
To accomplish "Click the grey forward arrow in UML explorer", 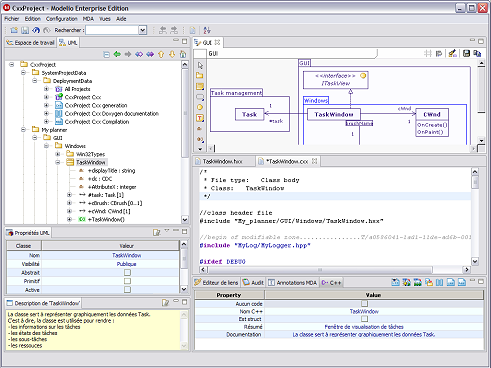I will (x=128, y=54).
